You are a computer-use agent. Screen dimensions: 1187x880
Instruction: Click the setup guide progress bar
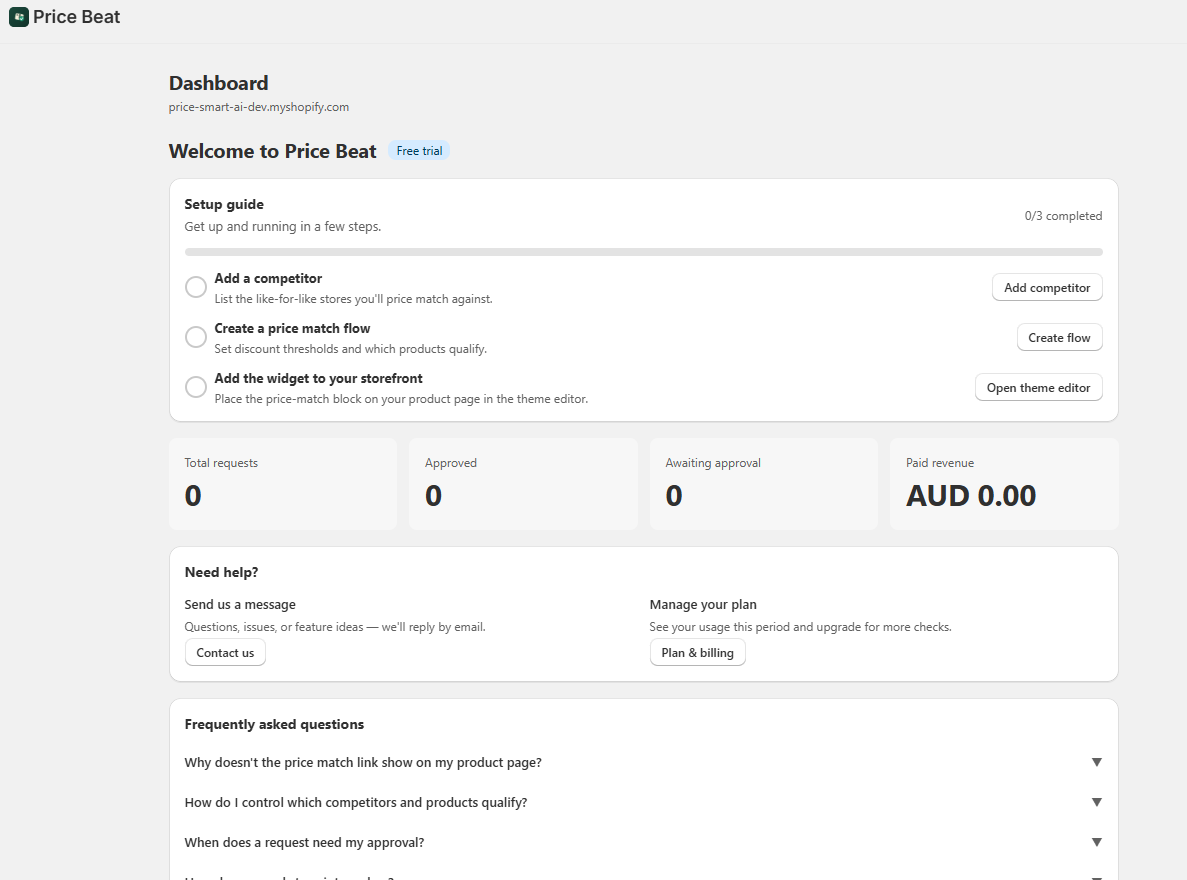[x=643, y=251]
